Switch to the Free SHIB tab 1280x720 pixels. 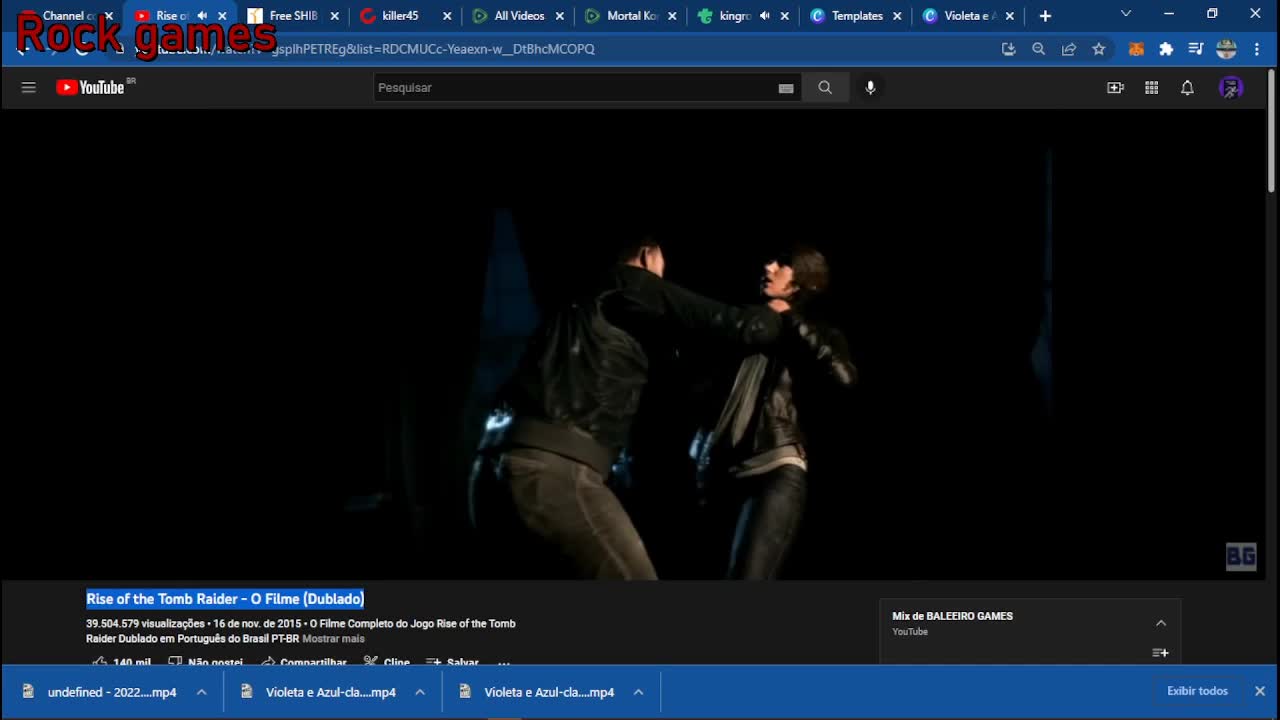point(293,16)
